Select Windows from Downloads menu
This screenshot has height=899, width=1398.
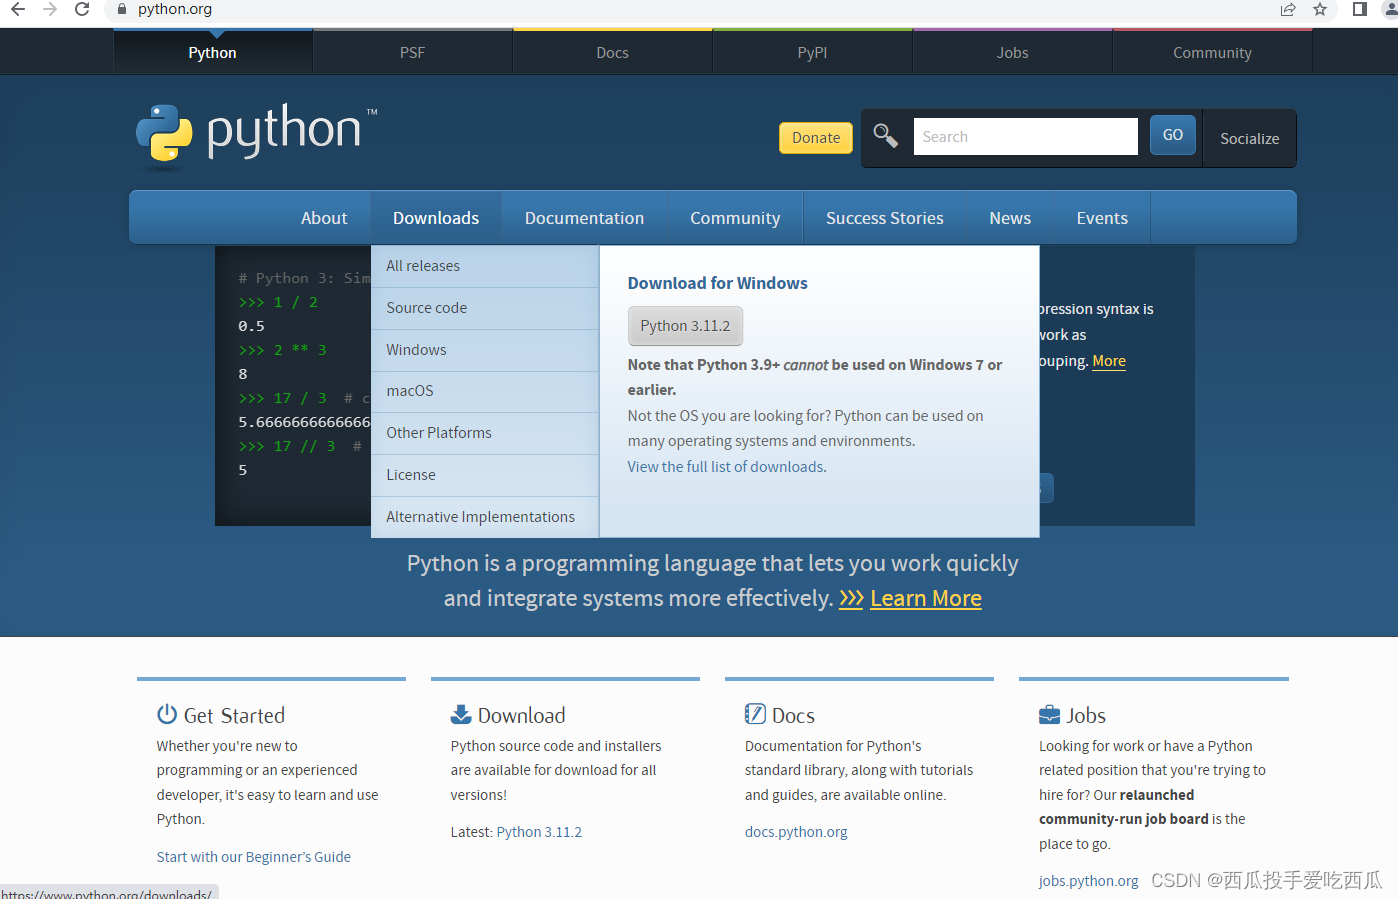(x=485, y=350)
